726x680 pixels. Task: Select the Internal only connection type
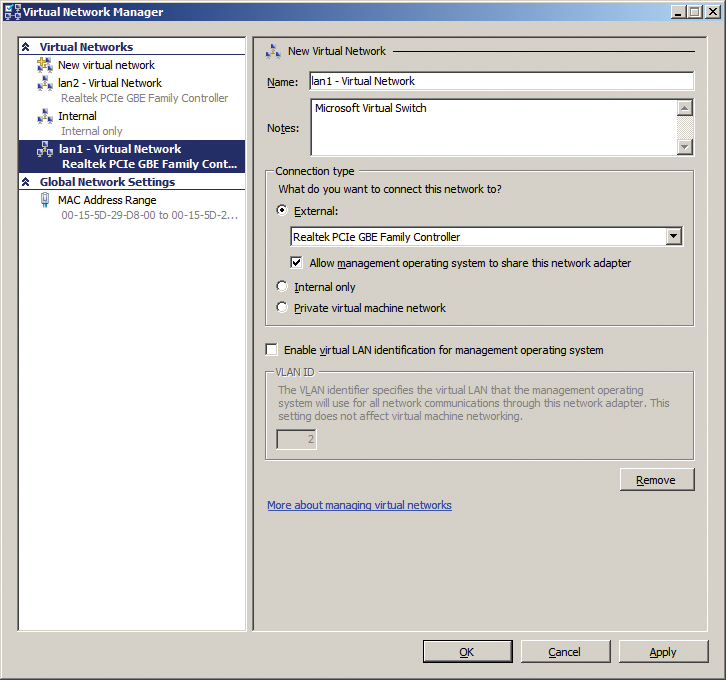[x=282, y=287]
